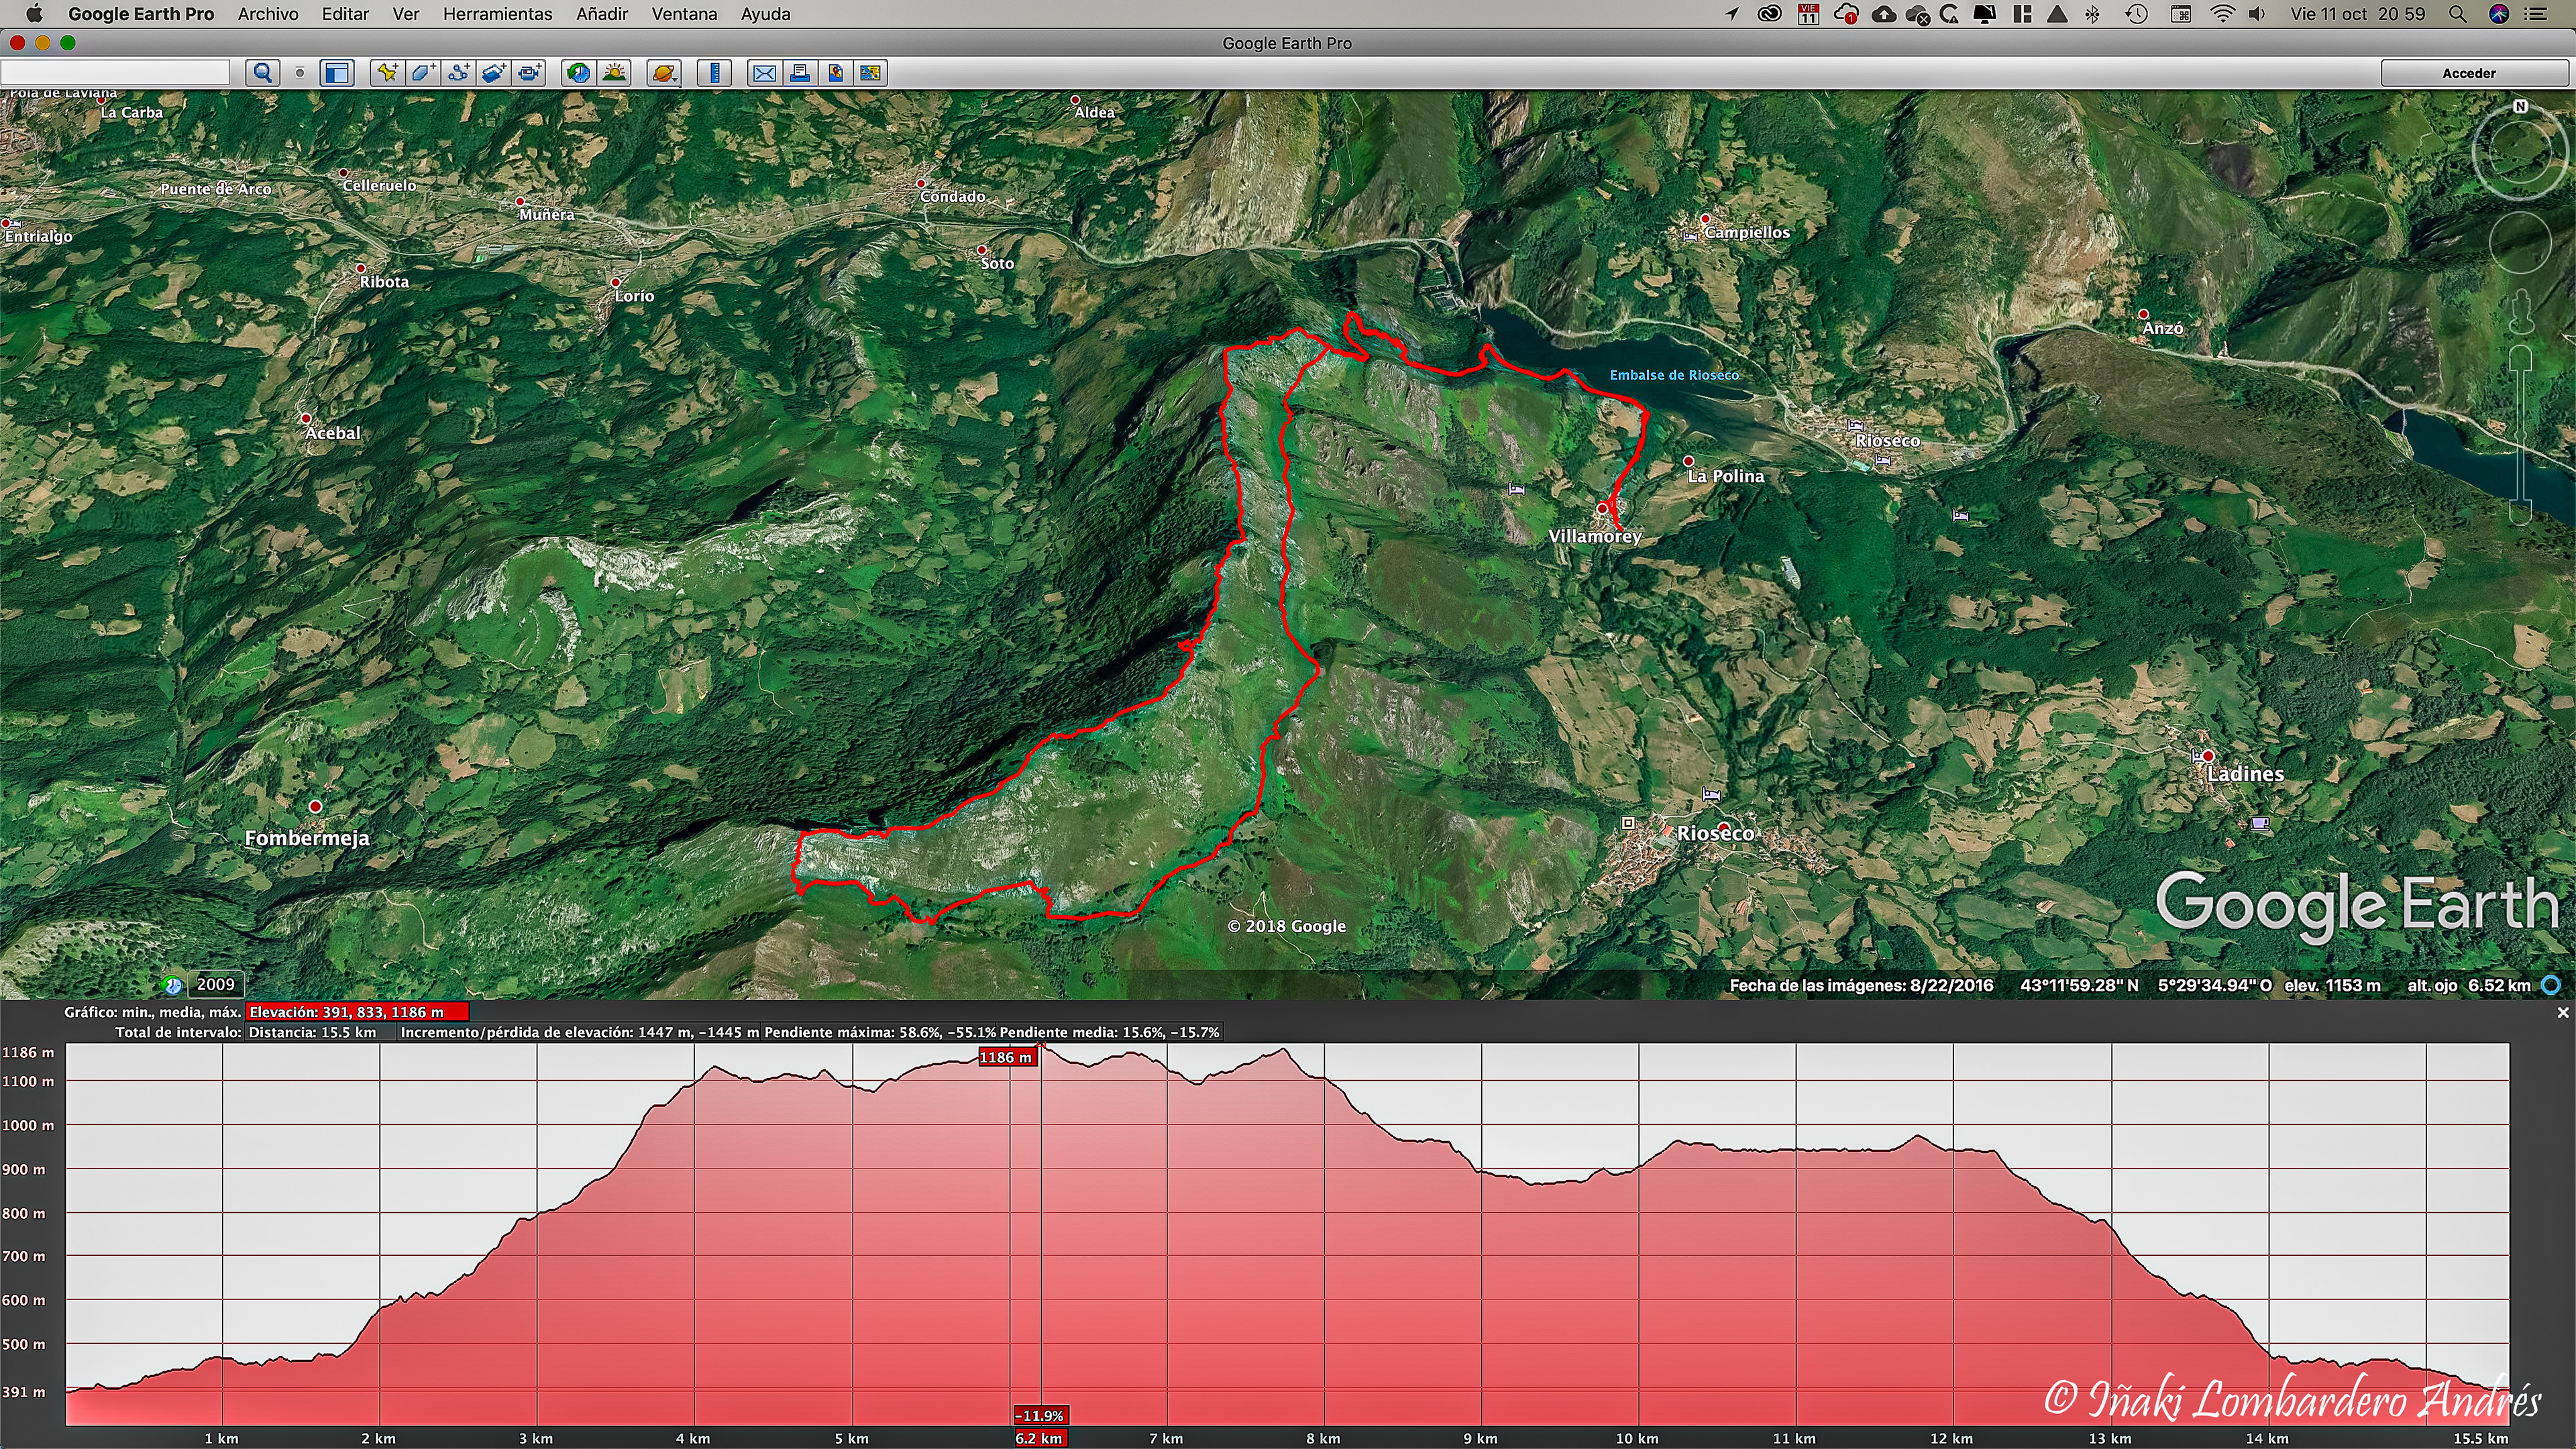
Task: Focus the search input field
Action: (115, 73)
